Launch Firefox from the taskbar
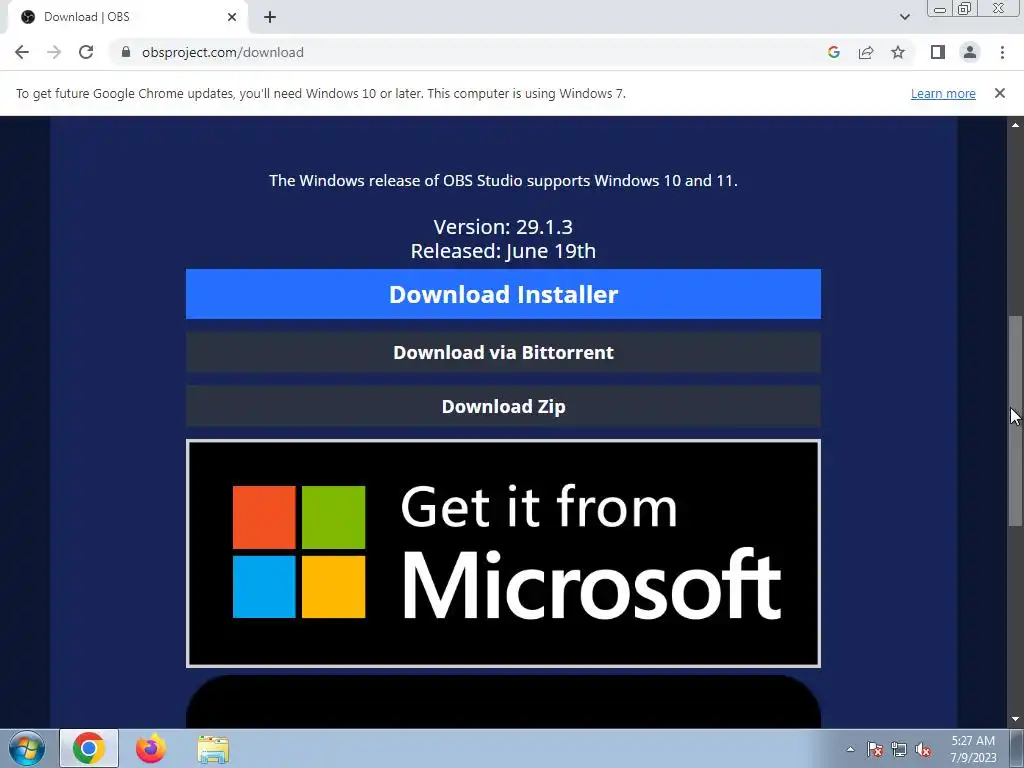 (151, 748)
